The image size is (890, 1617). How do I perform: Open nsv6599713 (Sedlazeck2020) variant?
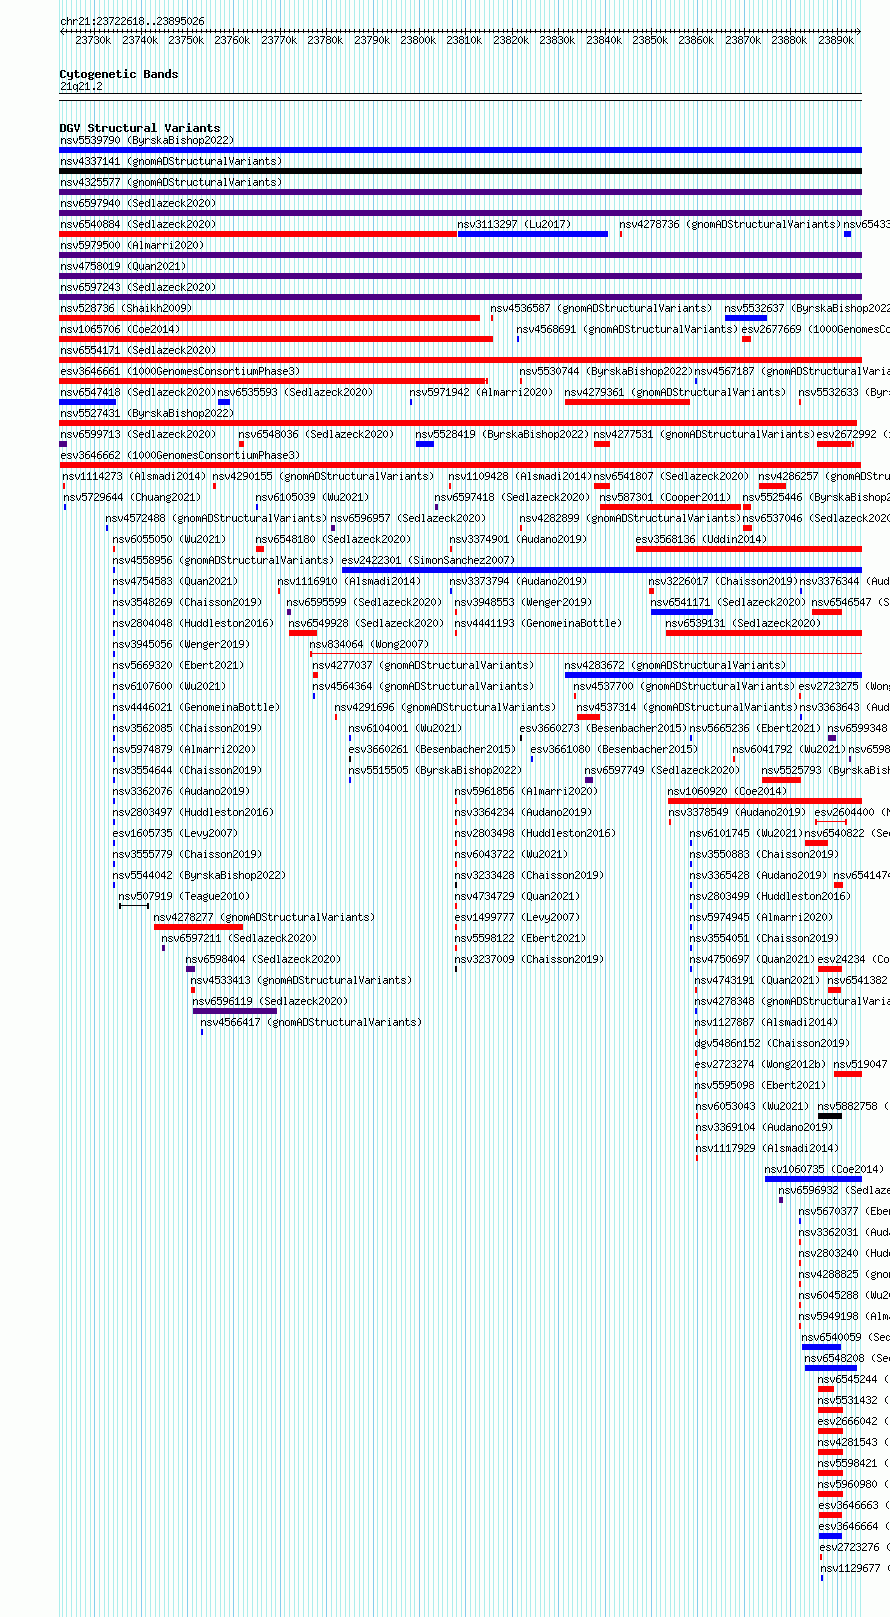[x=137, y=434]
